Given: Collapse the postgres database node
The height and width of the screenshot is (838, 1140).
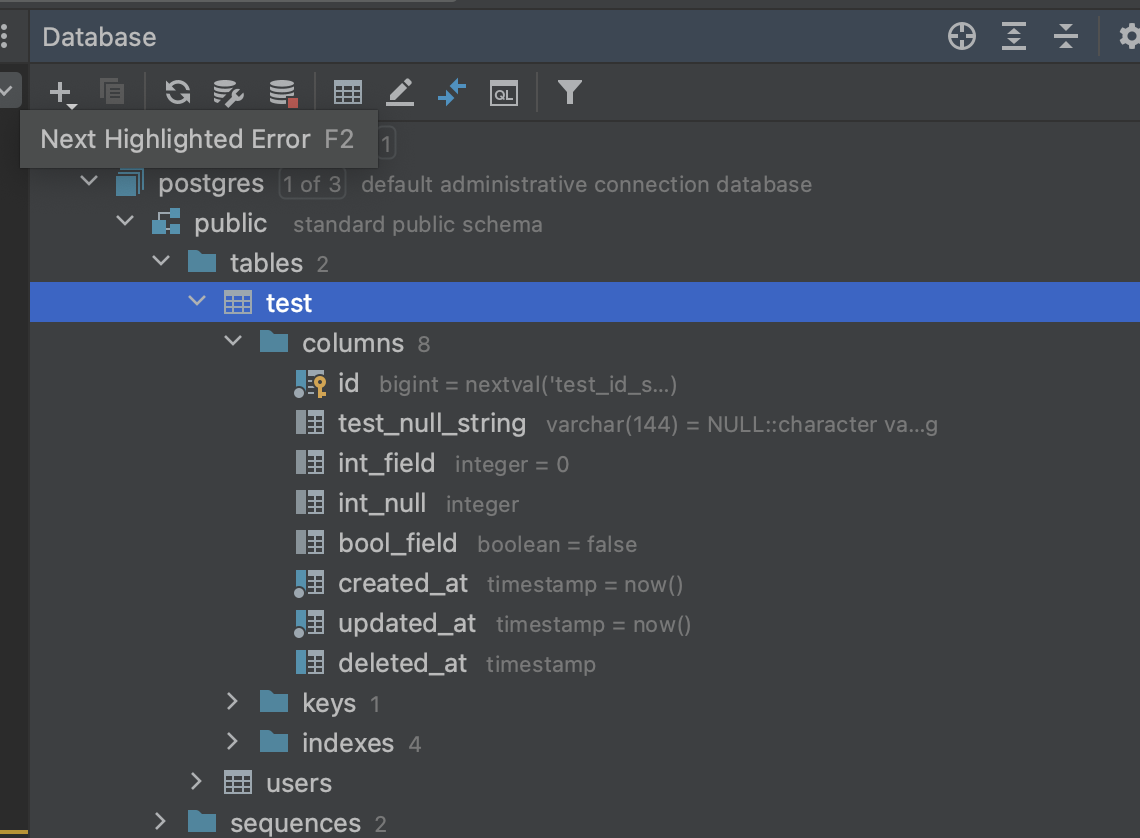Looking at the screenshot, I should coord(90,182).
